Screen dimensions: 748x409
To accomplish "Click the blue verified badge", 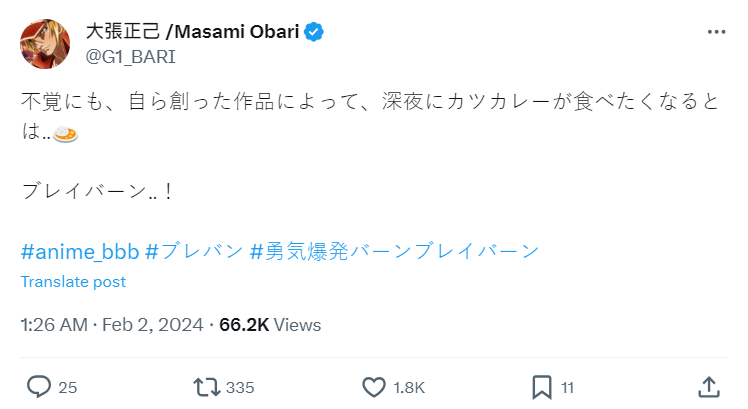I will click(315, 32).
